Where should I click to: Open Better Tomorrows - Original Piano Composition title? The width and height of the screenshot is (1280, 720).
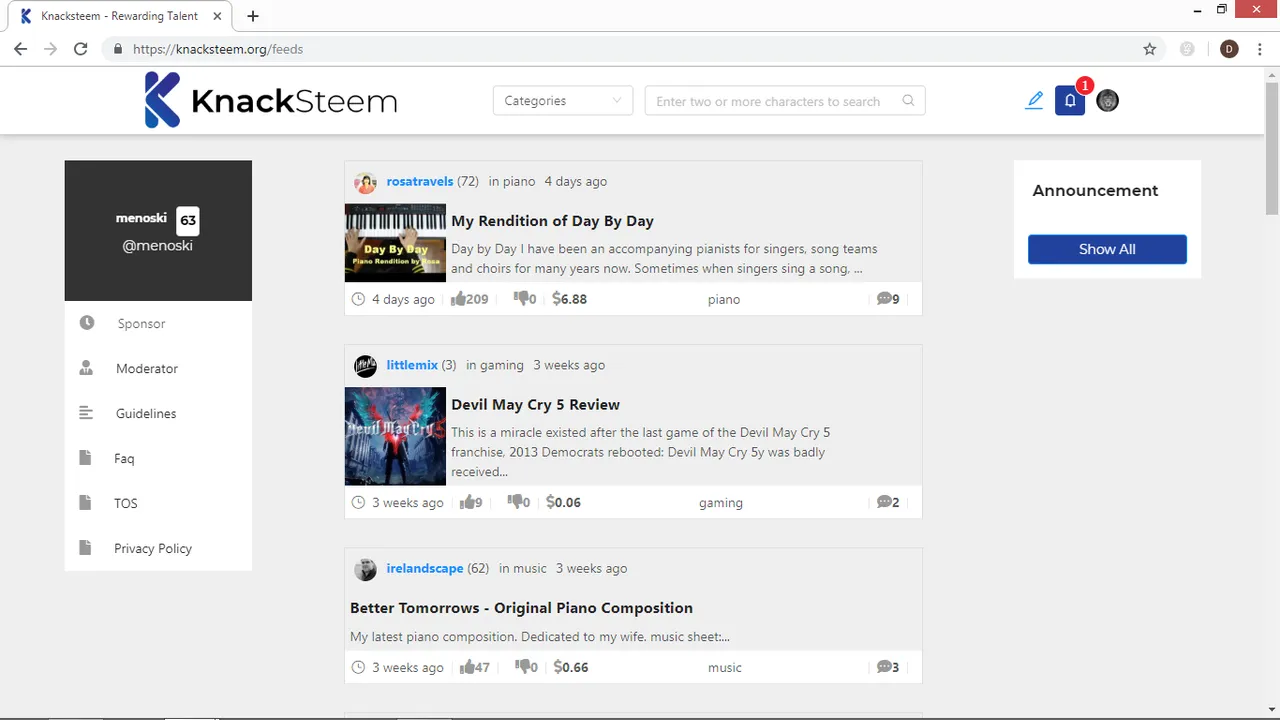[x=521, y=608]
